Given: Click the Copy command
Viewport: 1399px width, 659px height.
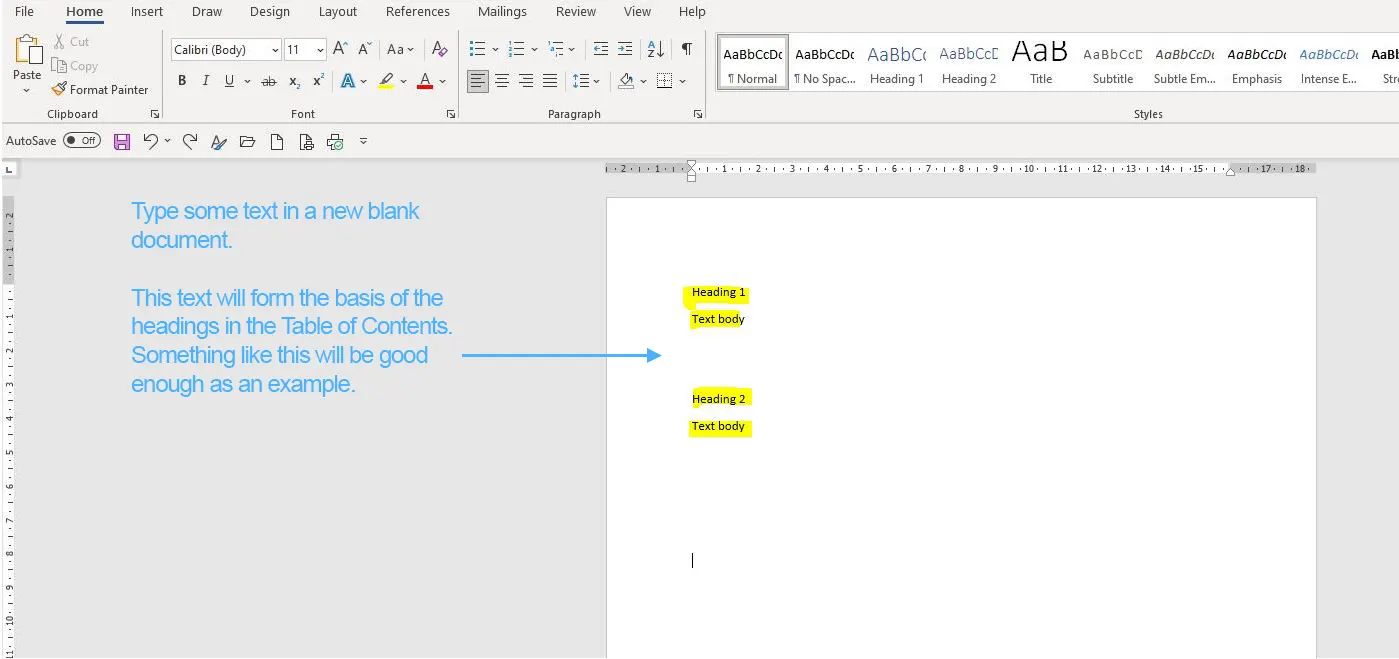Looking at the screenshot, I should pyautogui.click(x=75, y=66).
